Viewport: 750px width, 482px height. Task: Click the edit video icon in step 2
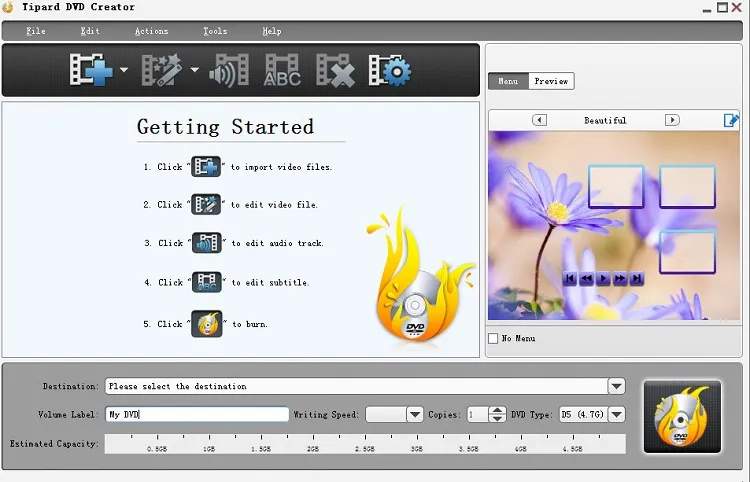[x=206, y=205]
